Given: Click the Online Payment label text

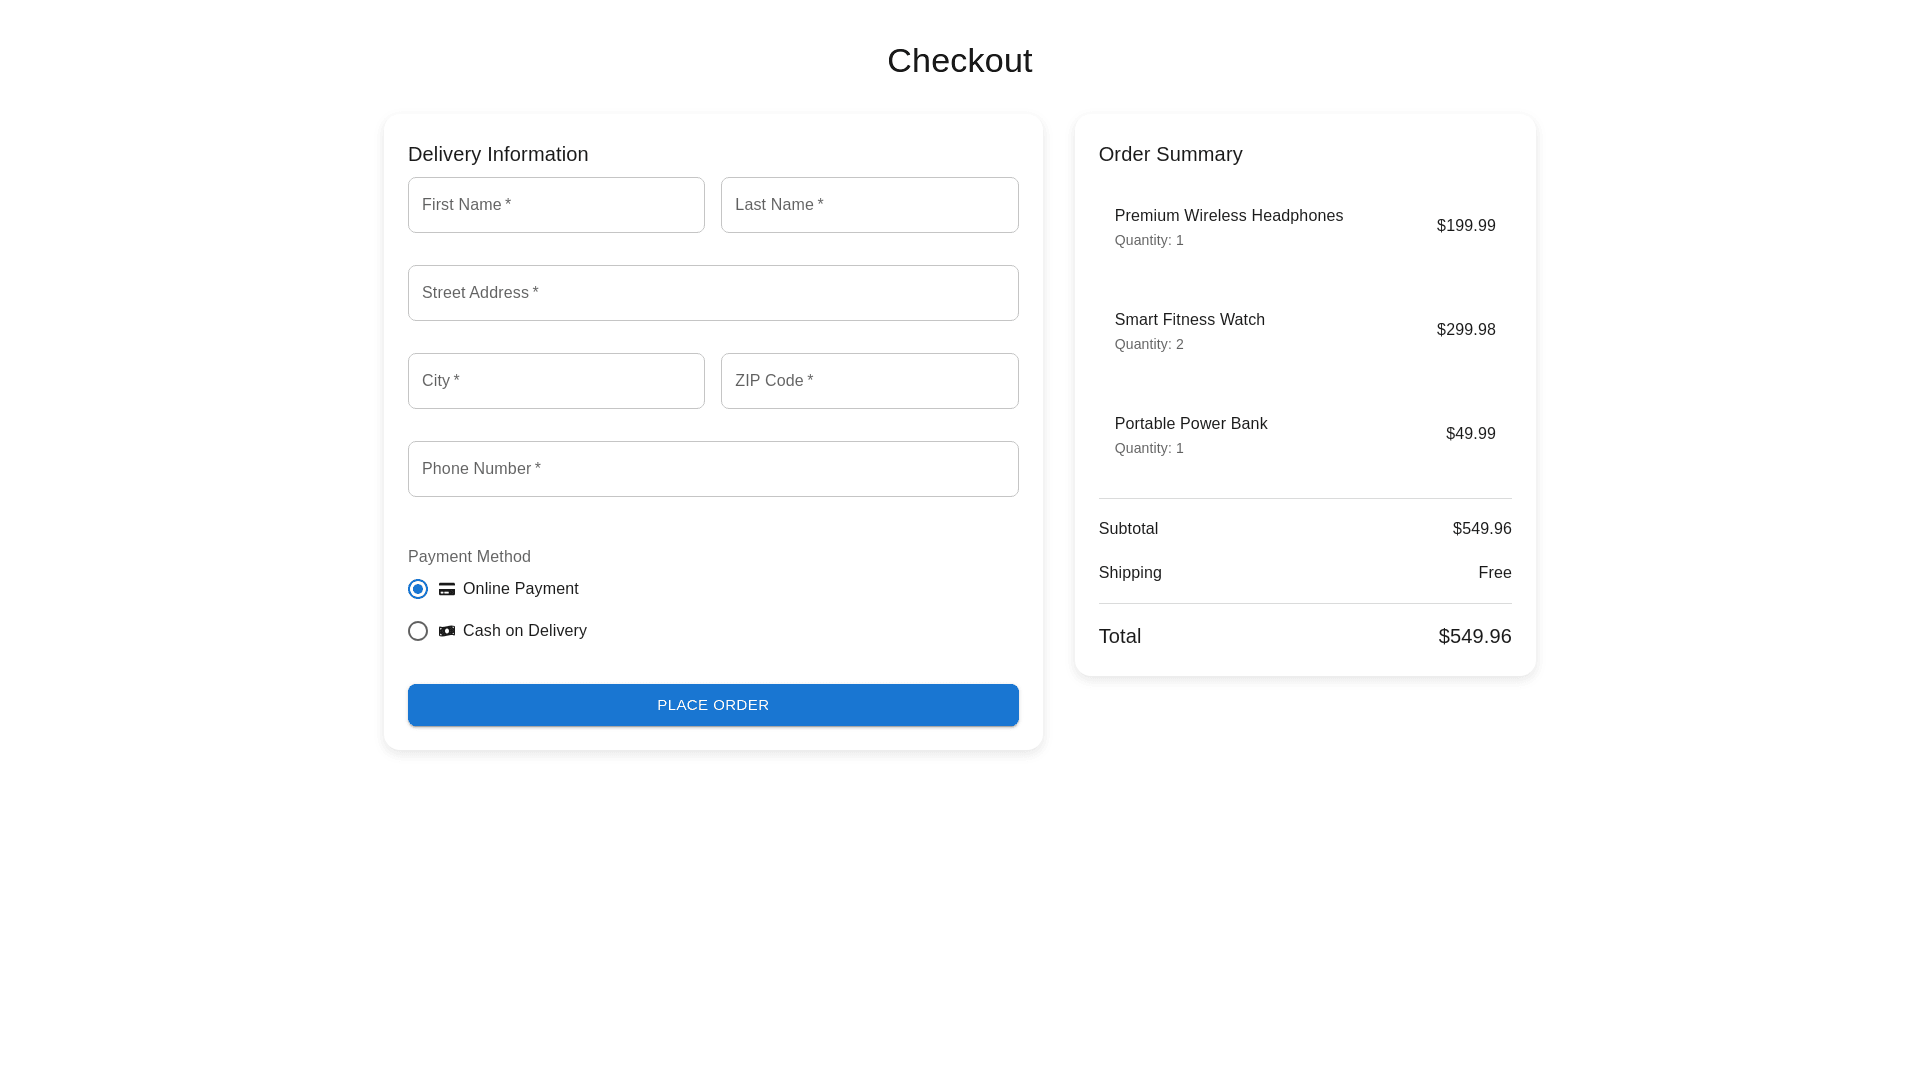Looking at the screenshot, I should (520, 589).
